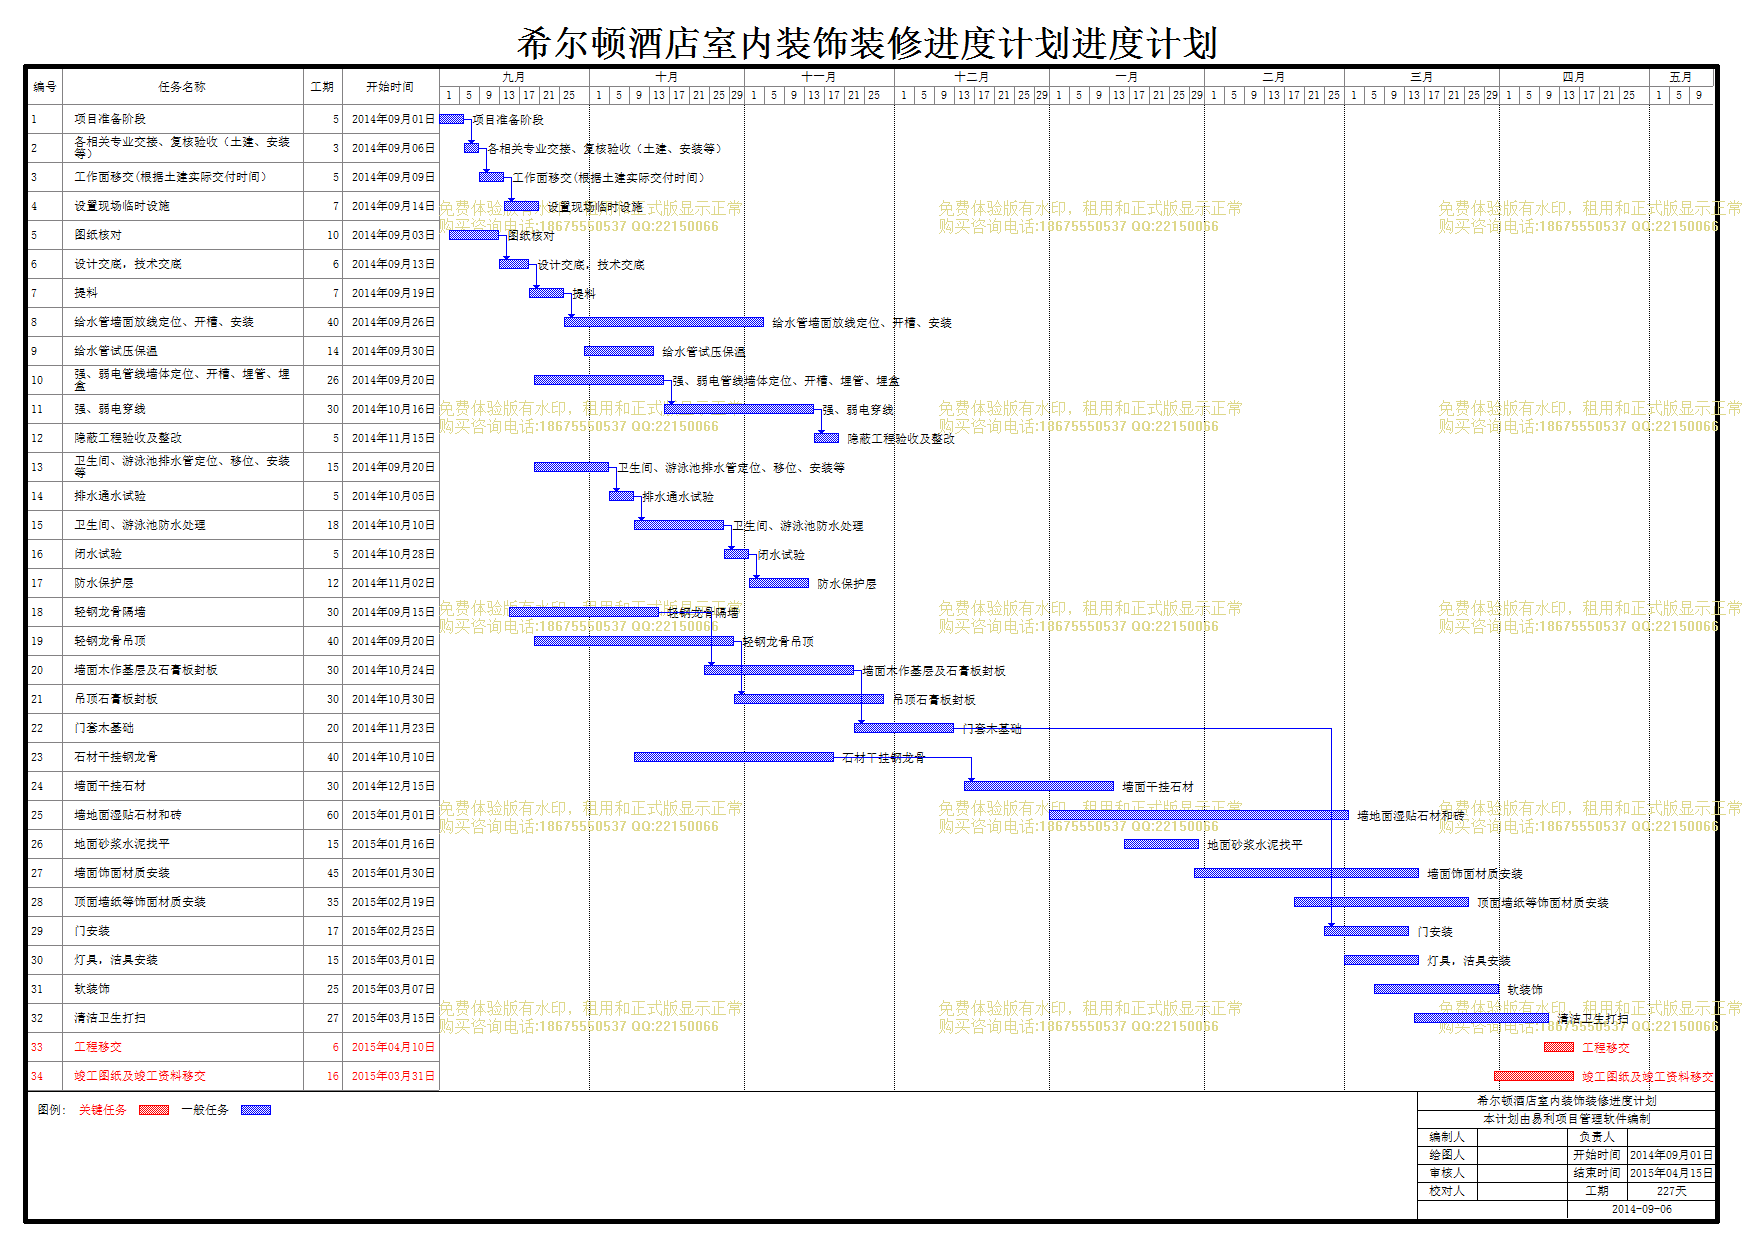This screenshot has height=1245, width=1742.
Task: Click the start date 2015年01月01日
Action: click(x=393, y=815)
